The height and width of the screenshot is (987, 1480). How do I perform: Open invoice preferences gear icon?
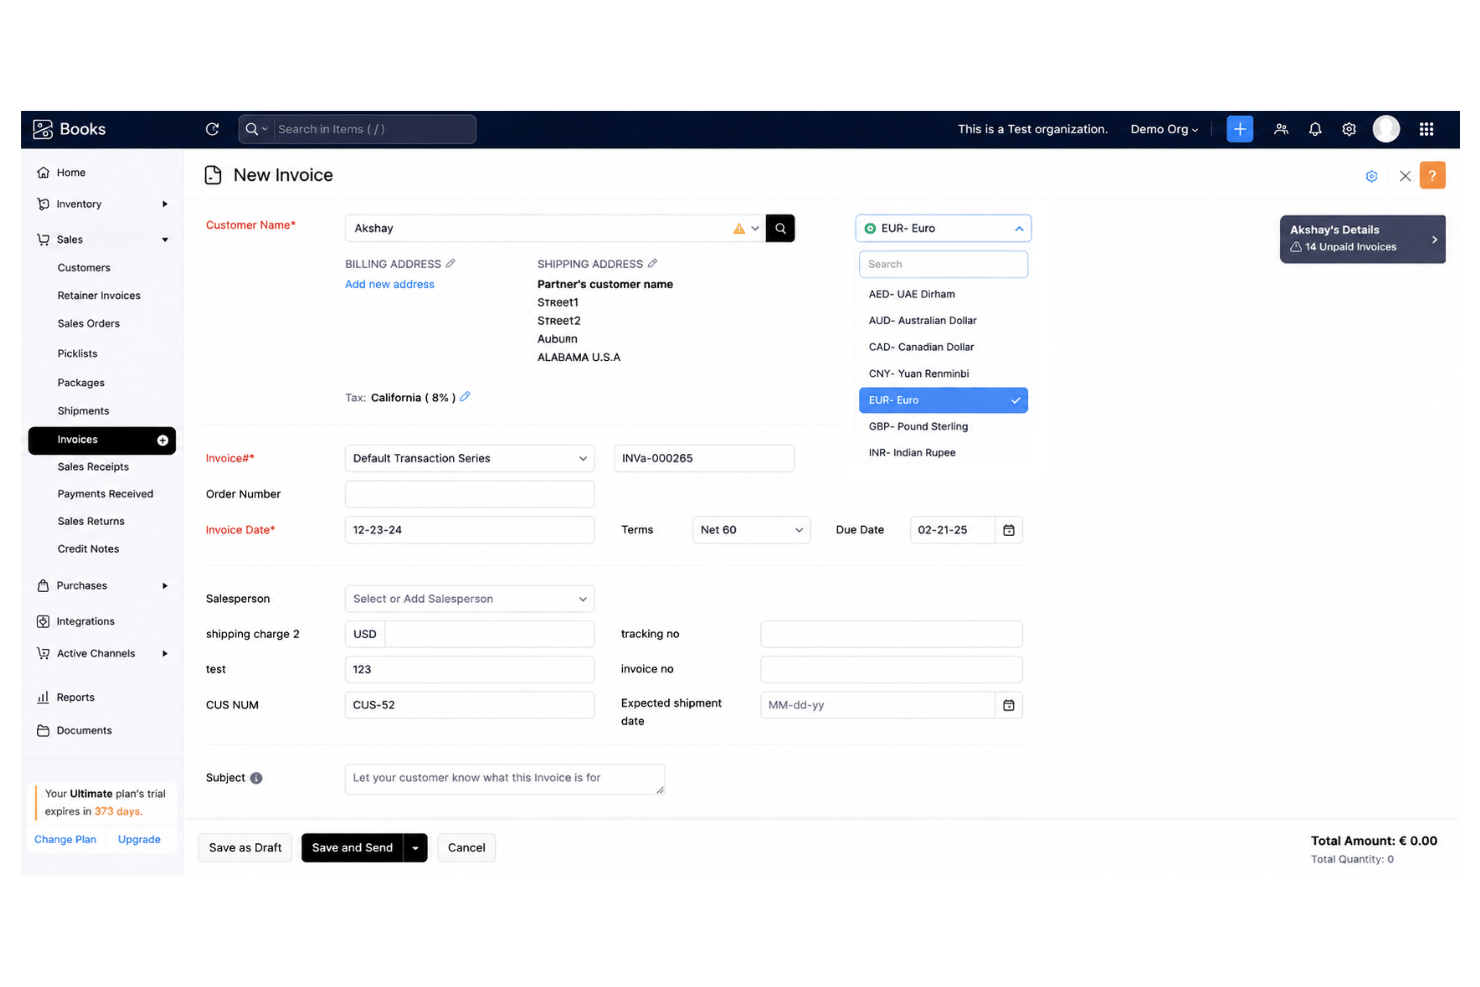tap(1371, 176)
